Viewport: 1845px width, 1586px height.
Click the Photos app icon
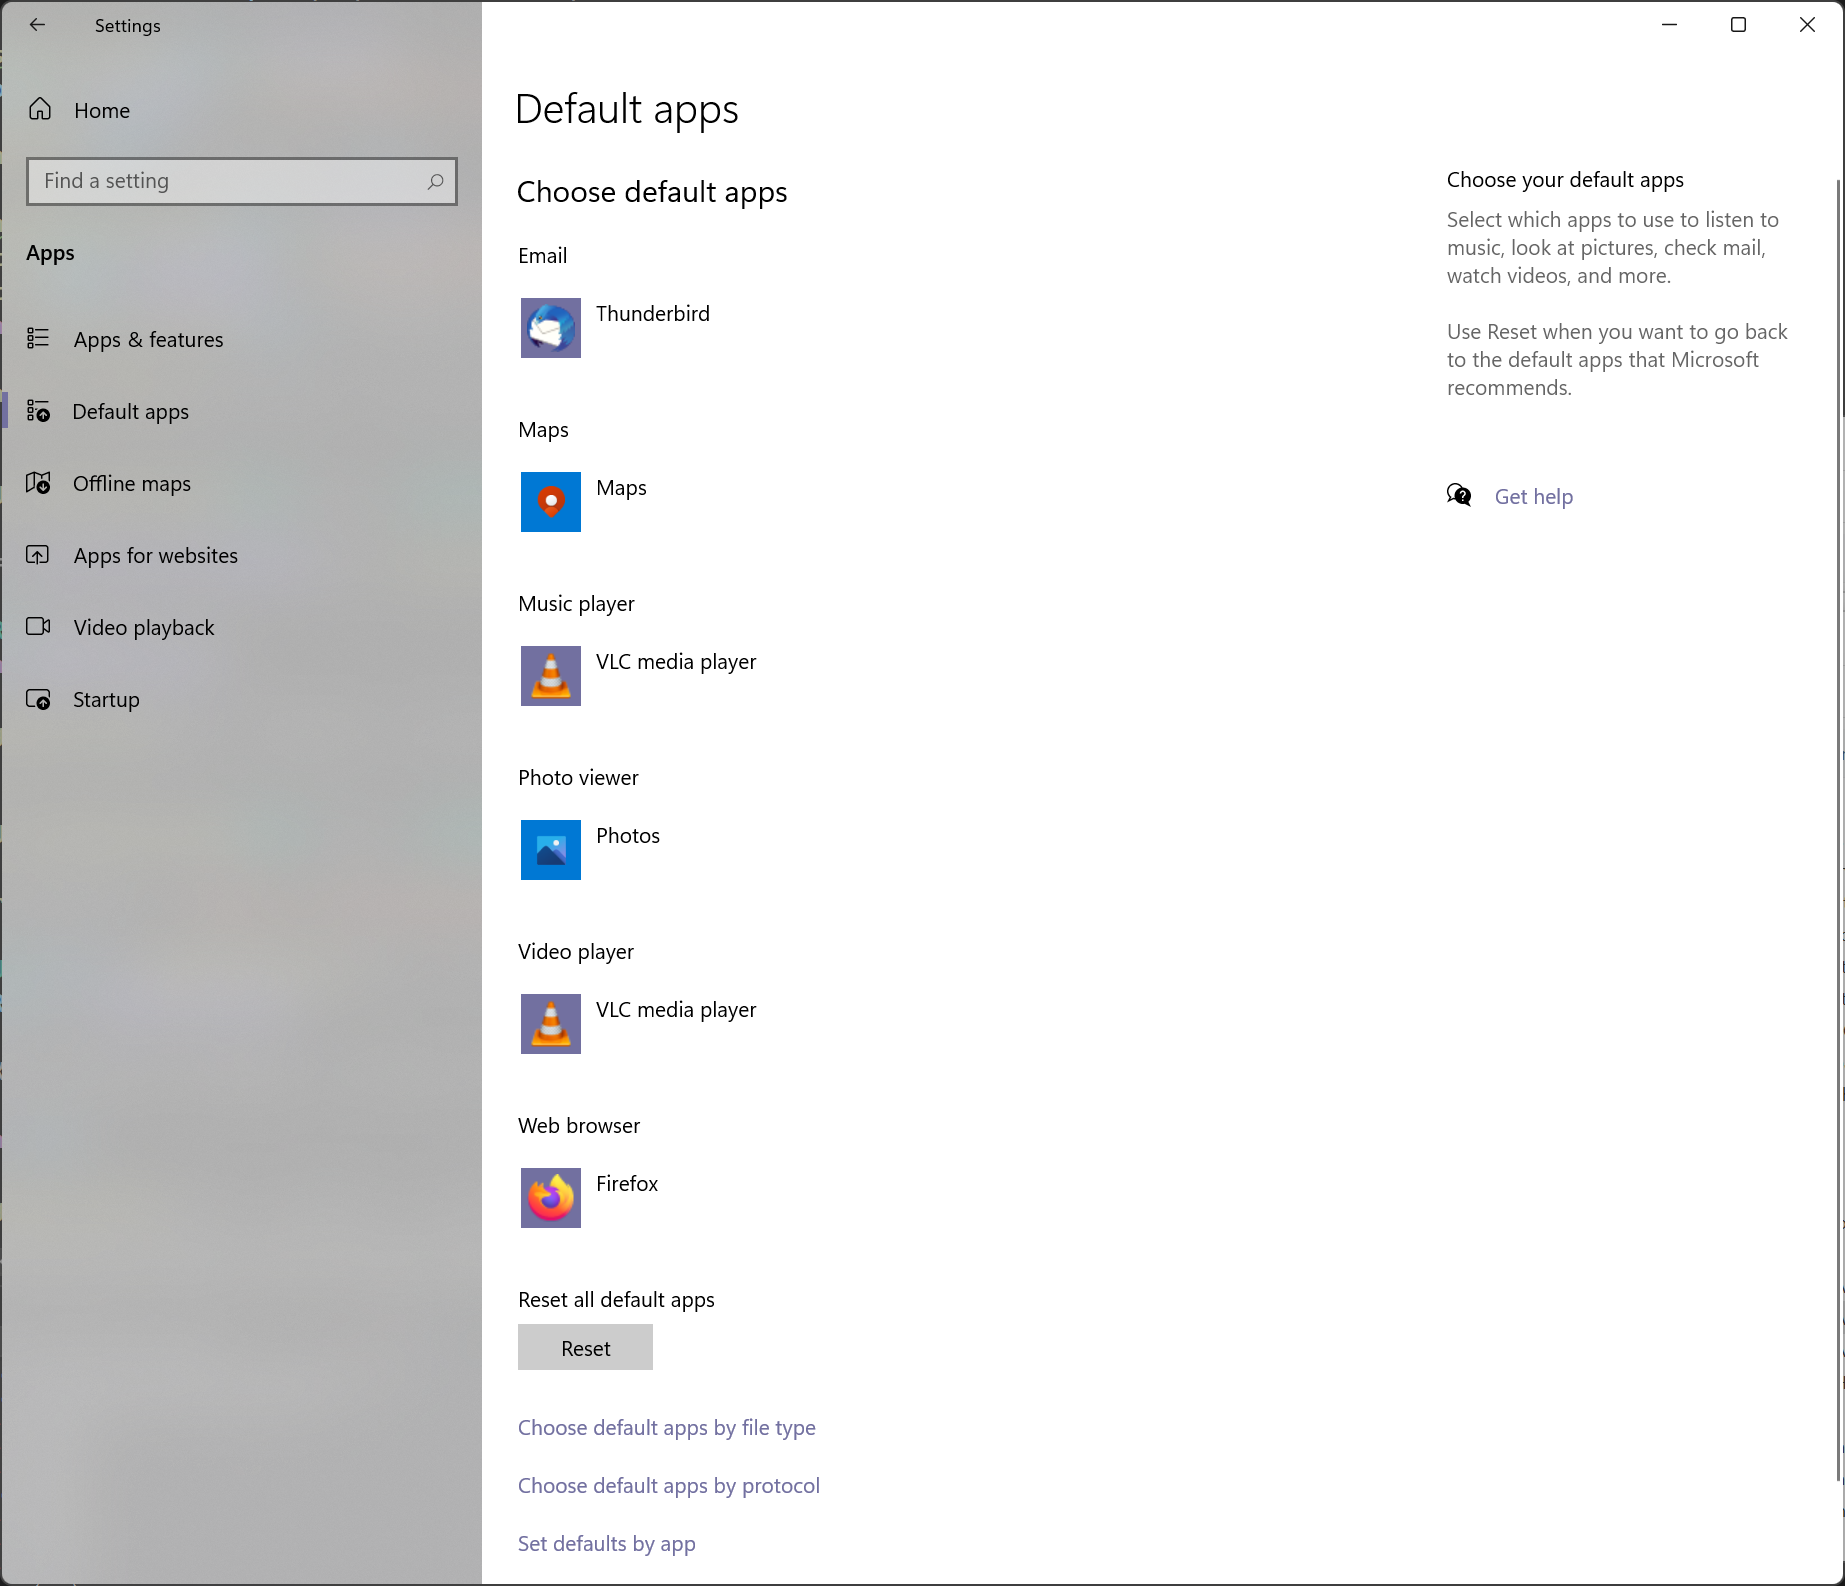(550, 849)
